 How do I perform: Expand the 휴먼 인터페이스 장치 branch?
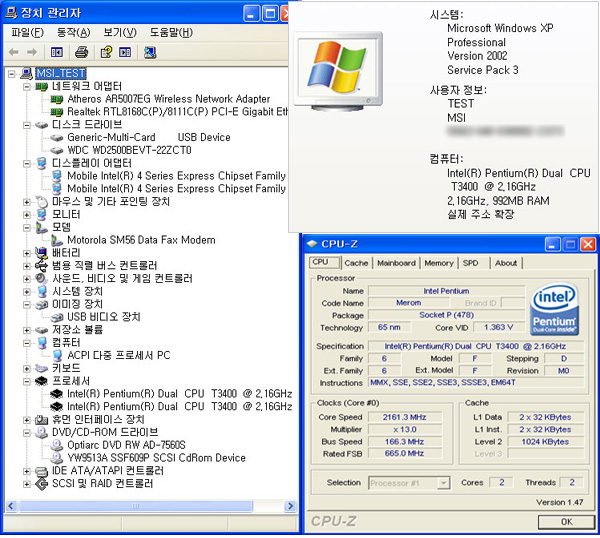26,420
